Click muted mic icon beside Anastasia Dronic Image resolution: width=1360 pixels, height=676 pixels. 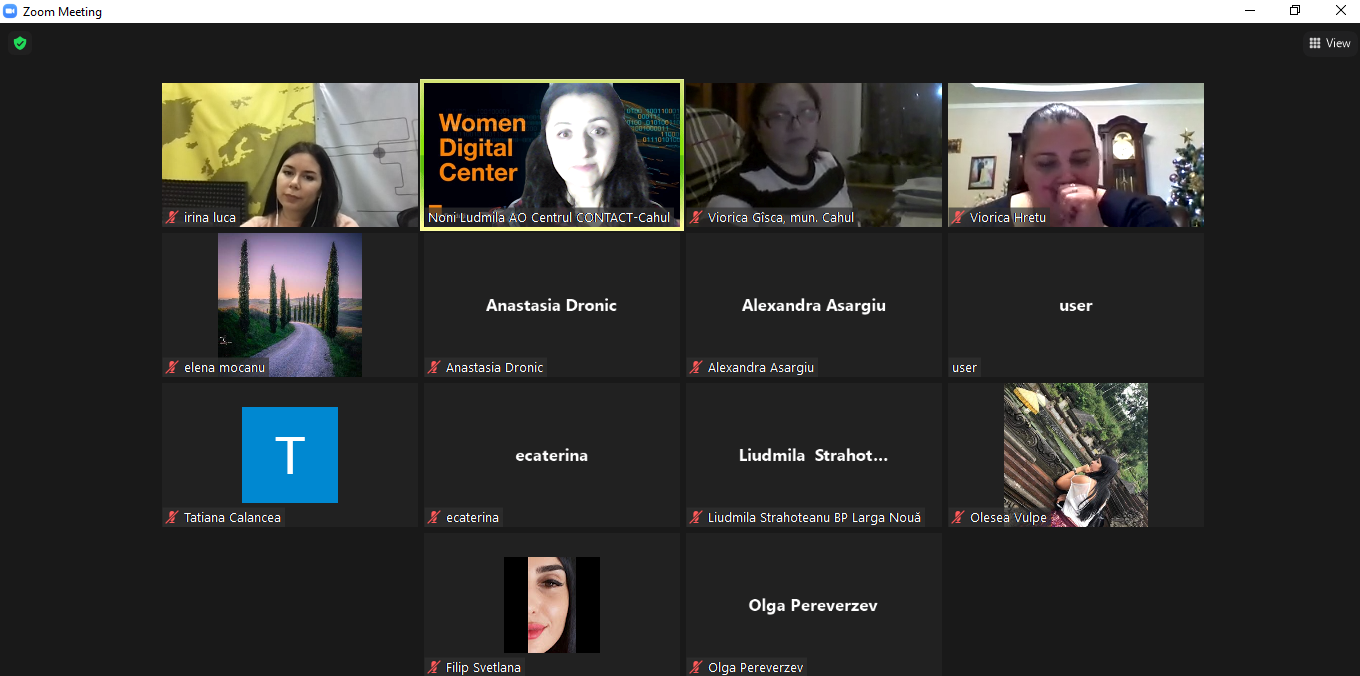(x=435, y=368)
